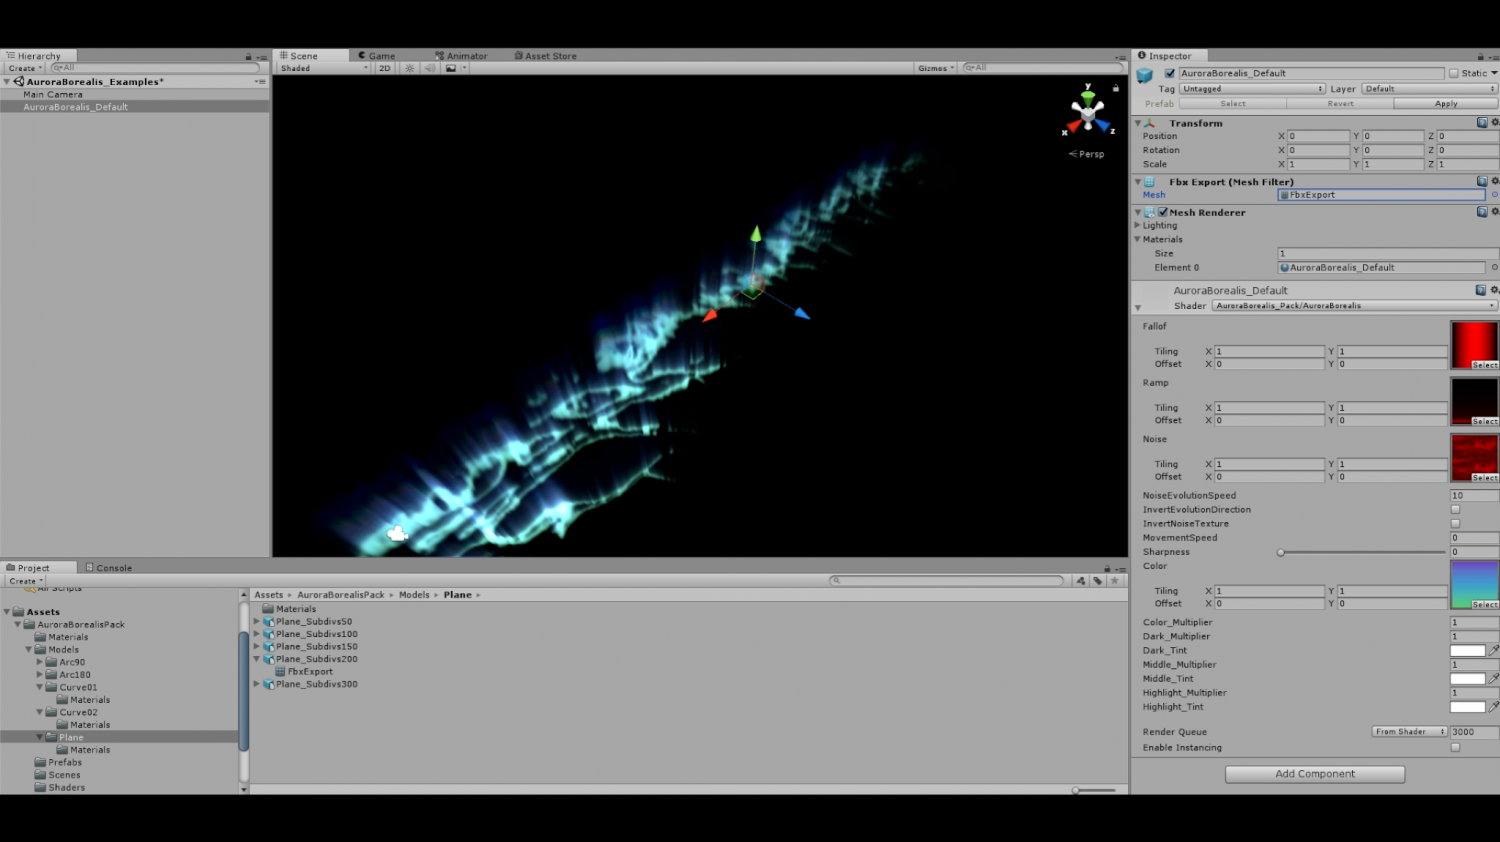Click Add Component button
1500x842 pixels.
1315,774
